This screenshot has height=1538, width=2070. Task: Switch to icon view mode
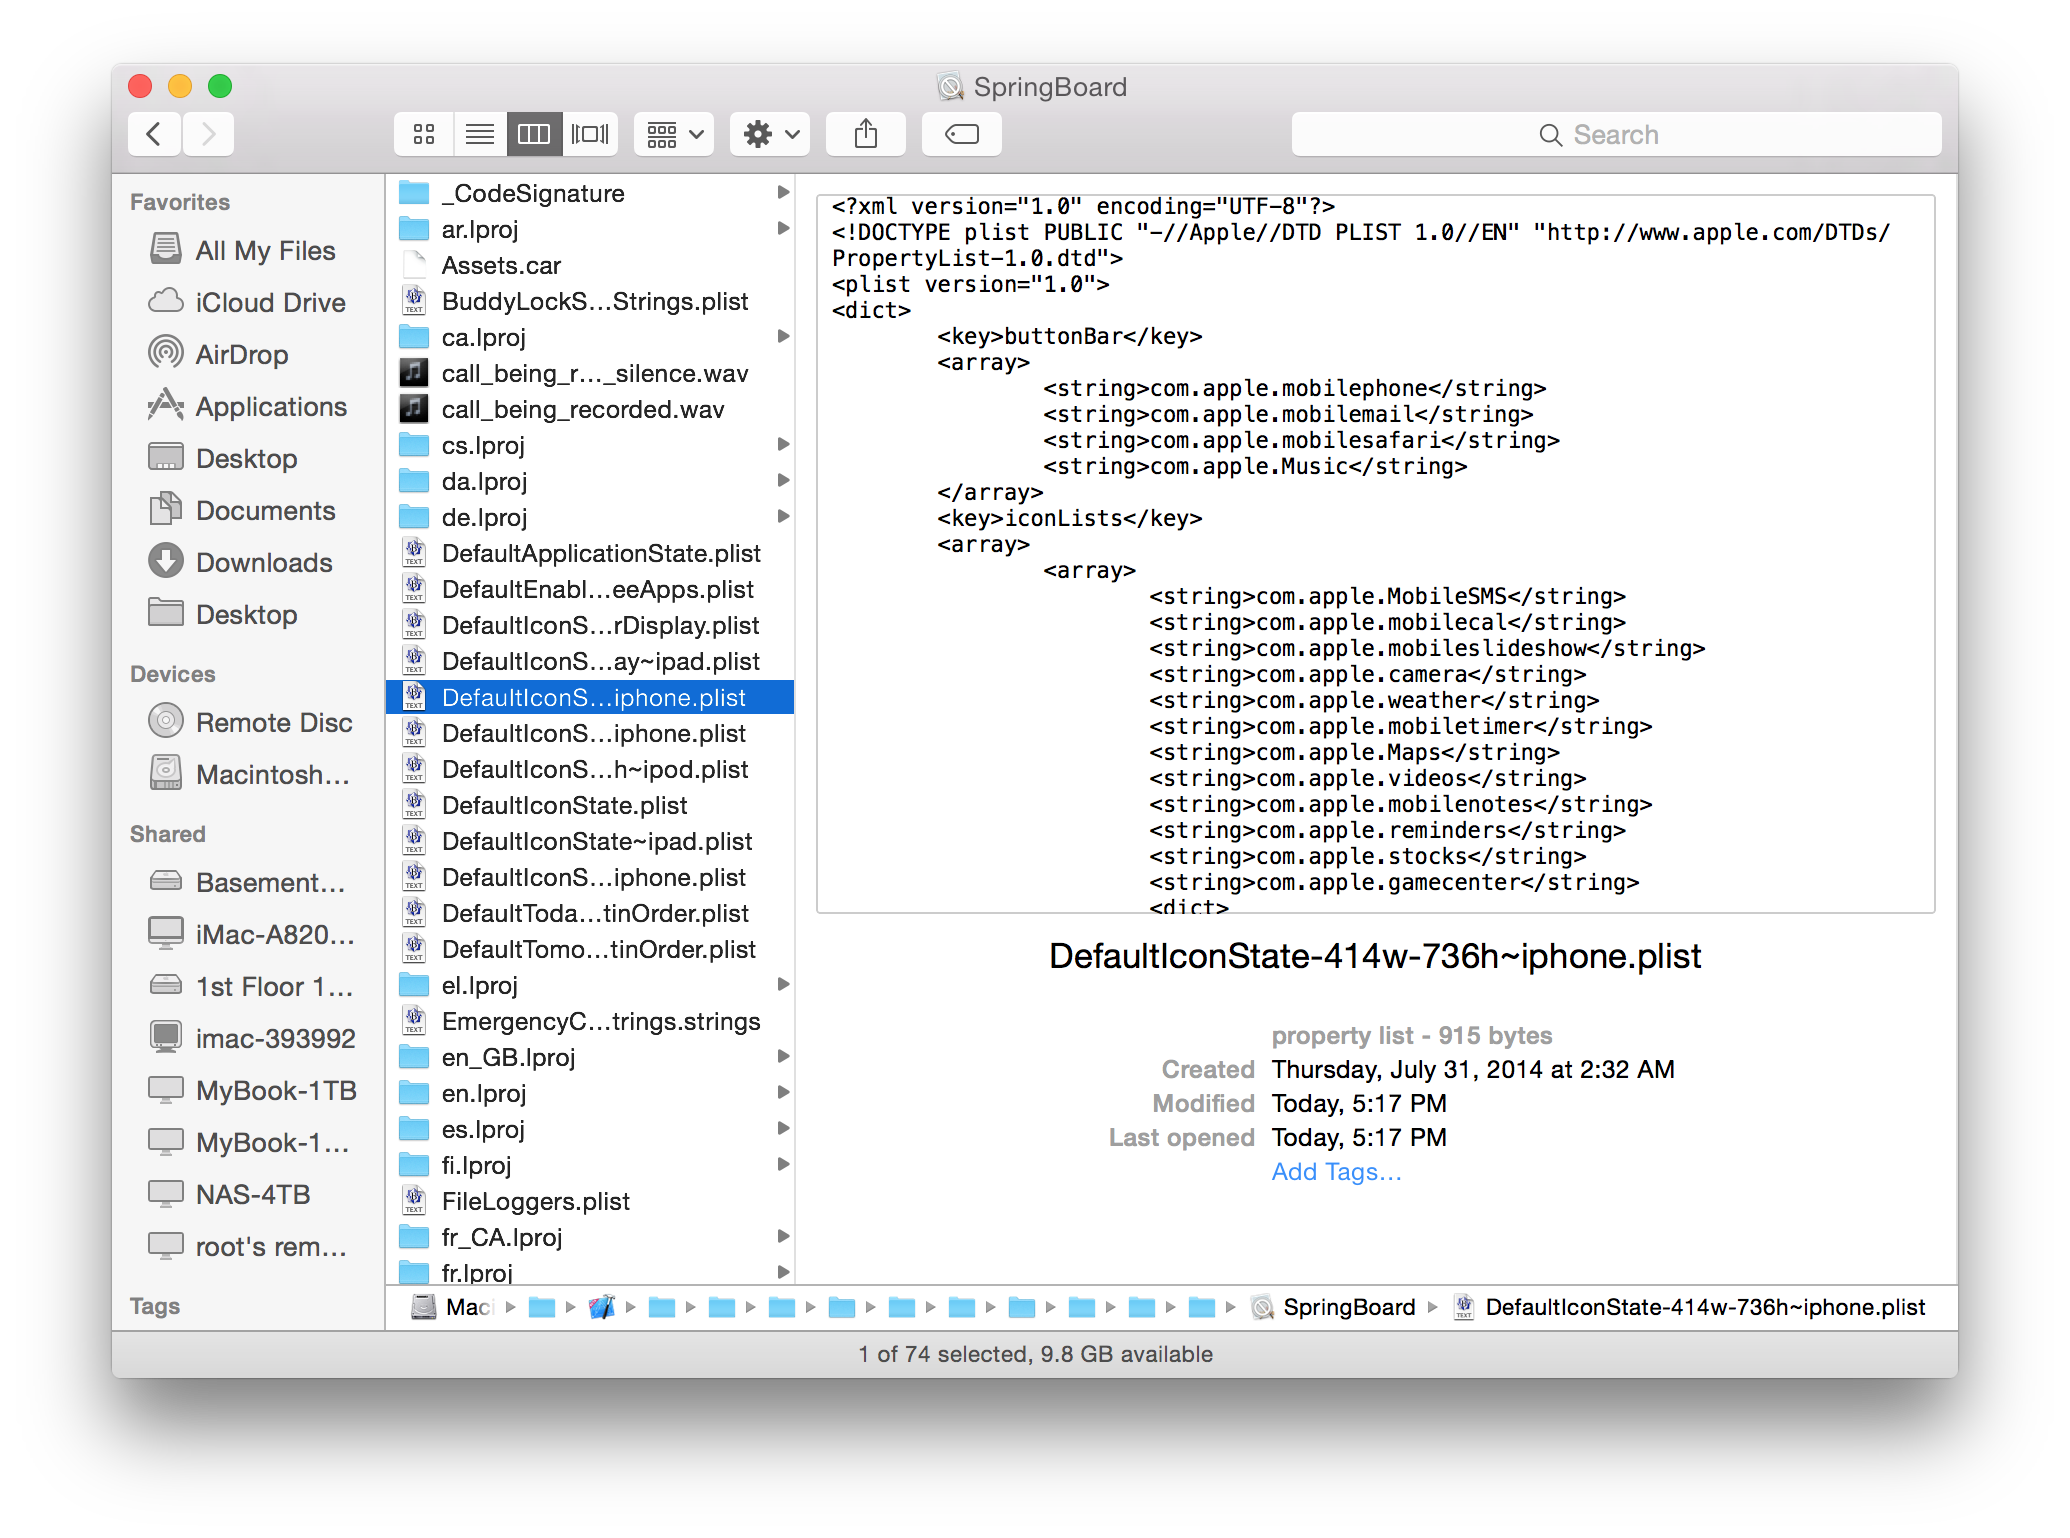424,134
